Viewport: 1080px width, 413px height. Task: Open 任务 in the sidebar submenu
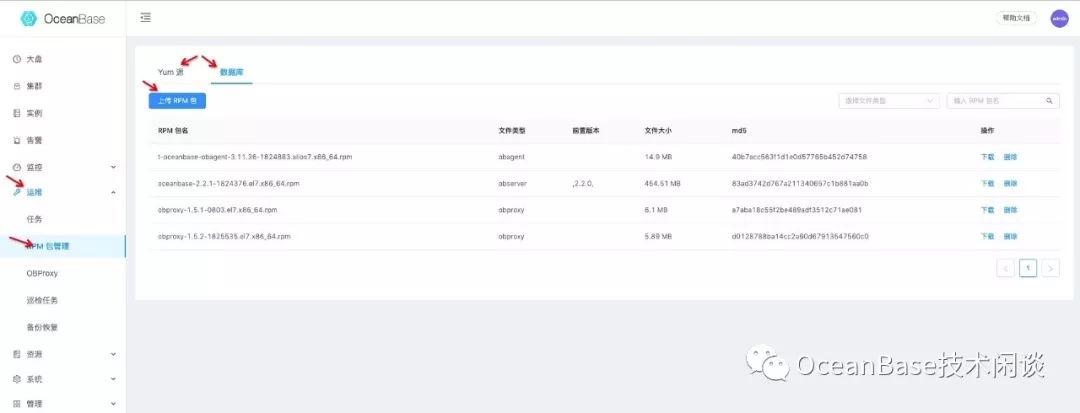34,220
